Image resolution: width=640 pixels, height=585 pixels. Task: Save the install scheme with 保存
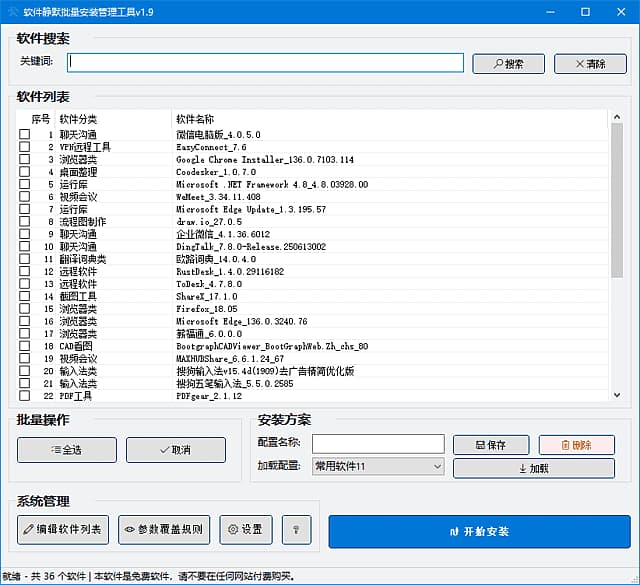[x=490, y=444]
